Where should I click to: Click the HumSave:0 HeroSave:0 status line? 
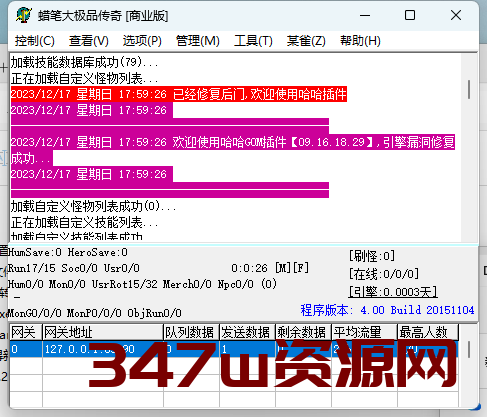coord(68,252)
